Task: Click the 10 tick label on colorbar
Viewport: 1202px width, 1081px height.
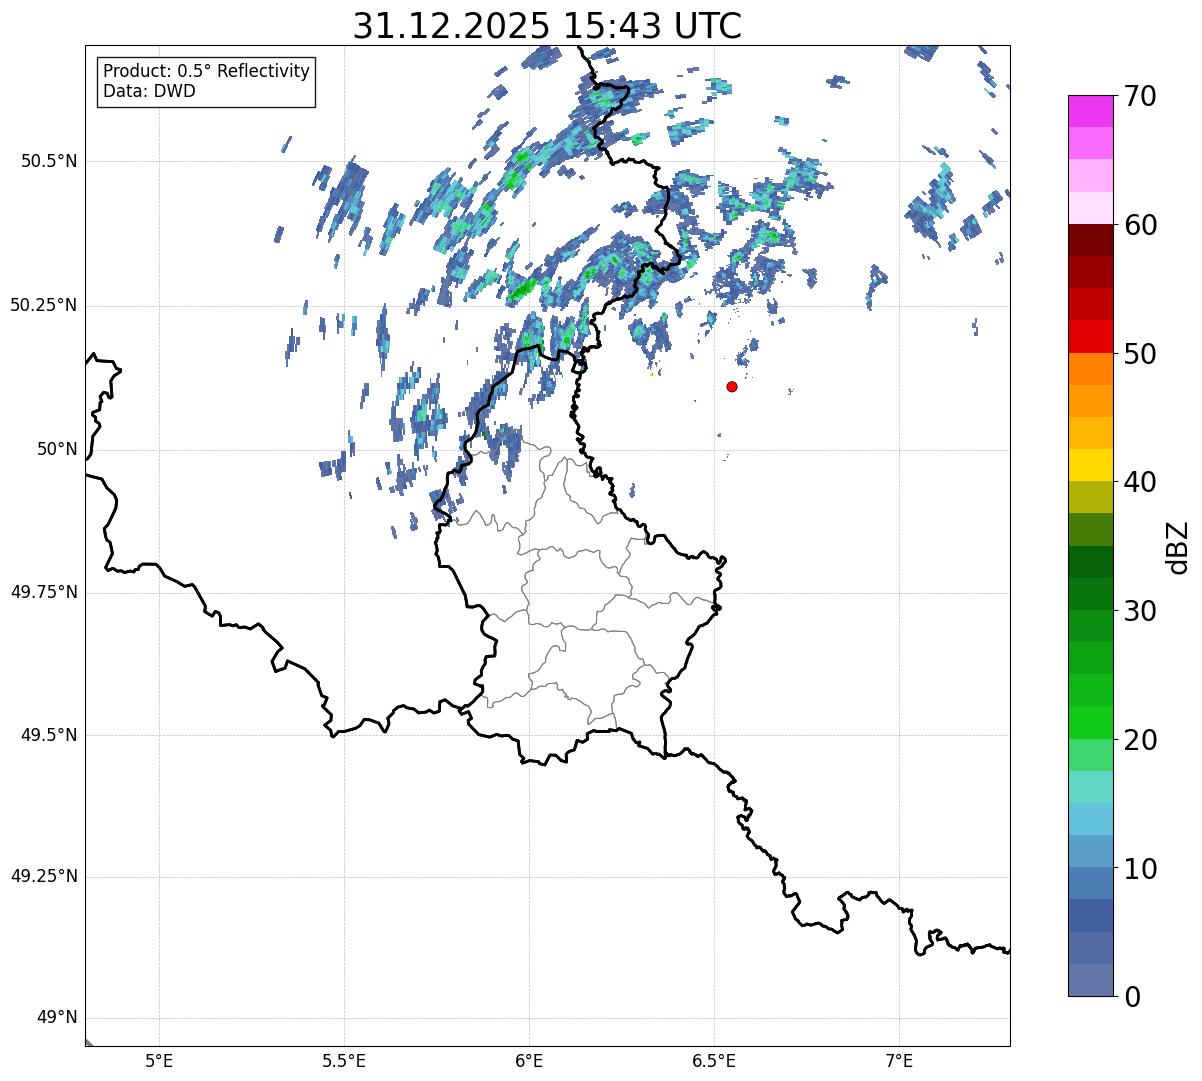Action: [x=1140, y=868]
